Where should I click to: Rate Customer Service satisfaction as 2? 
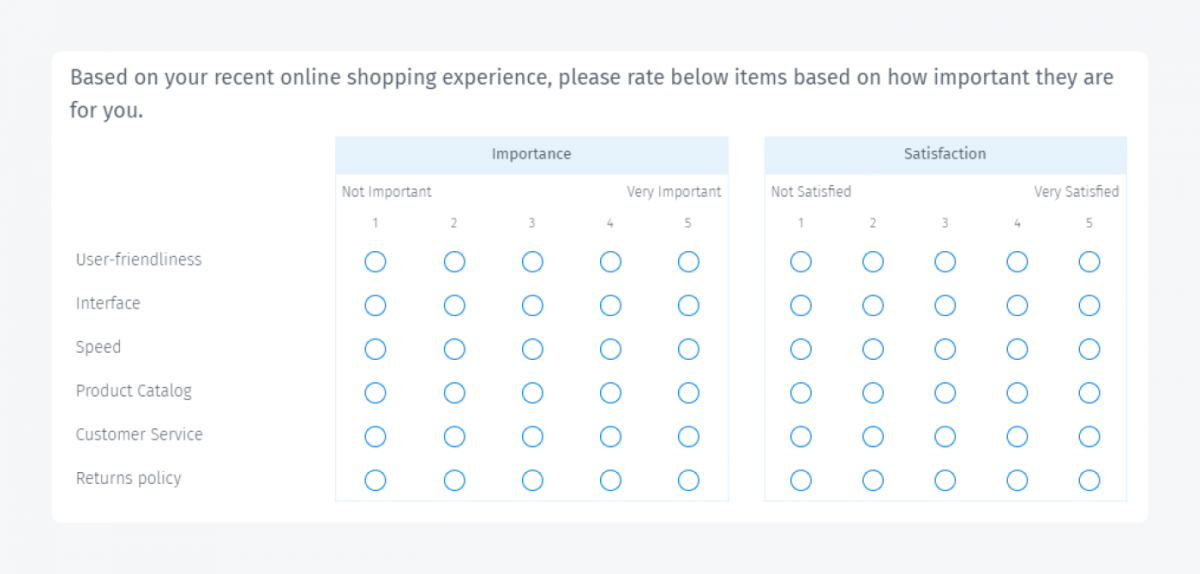click(x=873, y=436)
